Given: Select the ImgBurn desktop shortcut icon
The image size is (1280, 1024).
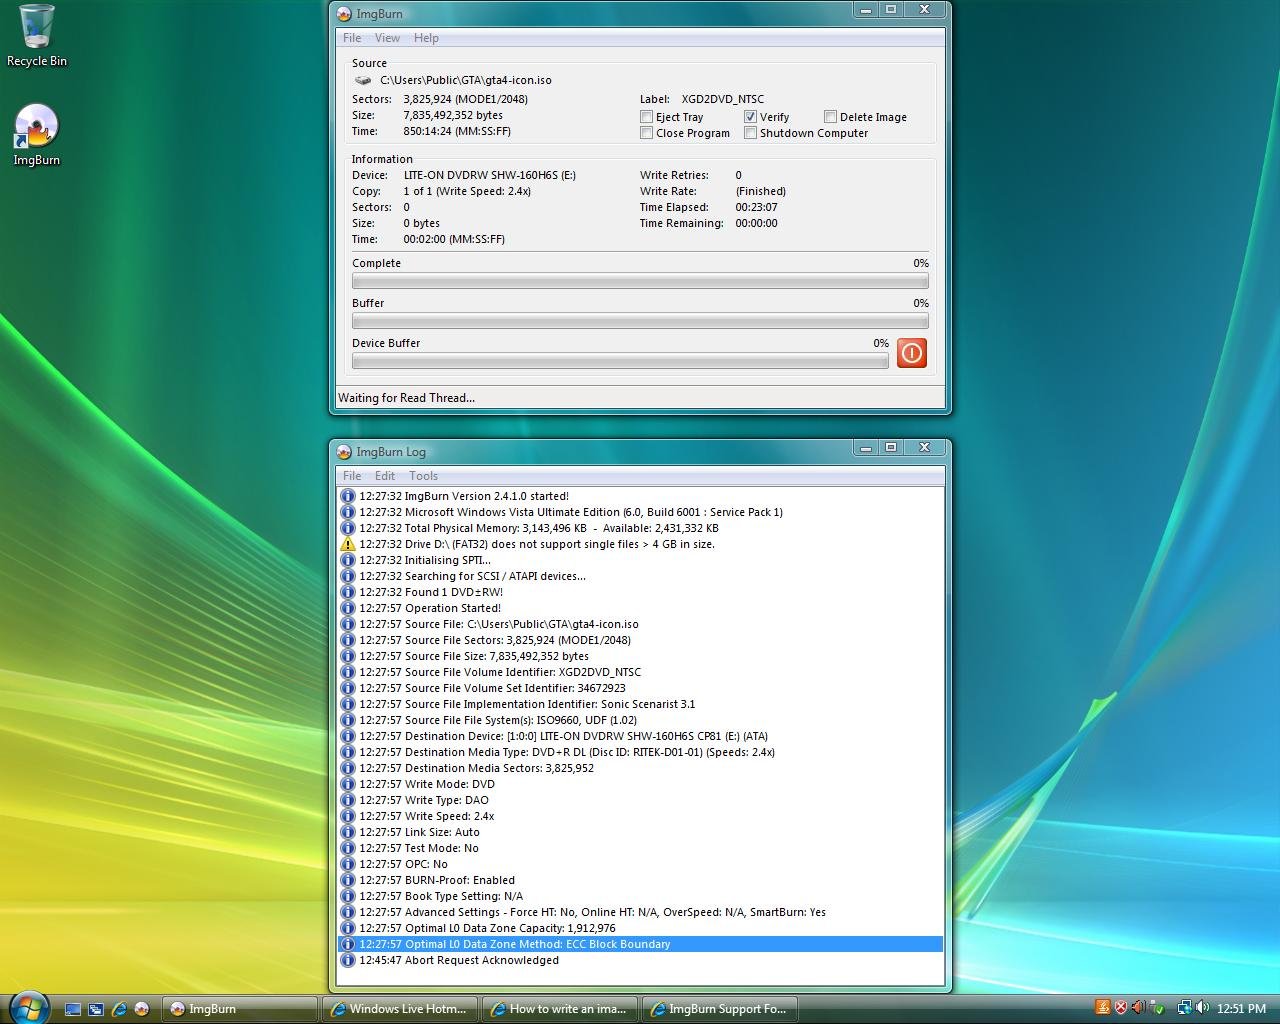Looking at the screenshot, I should (x=37, y=135).
